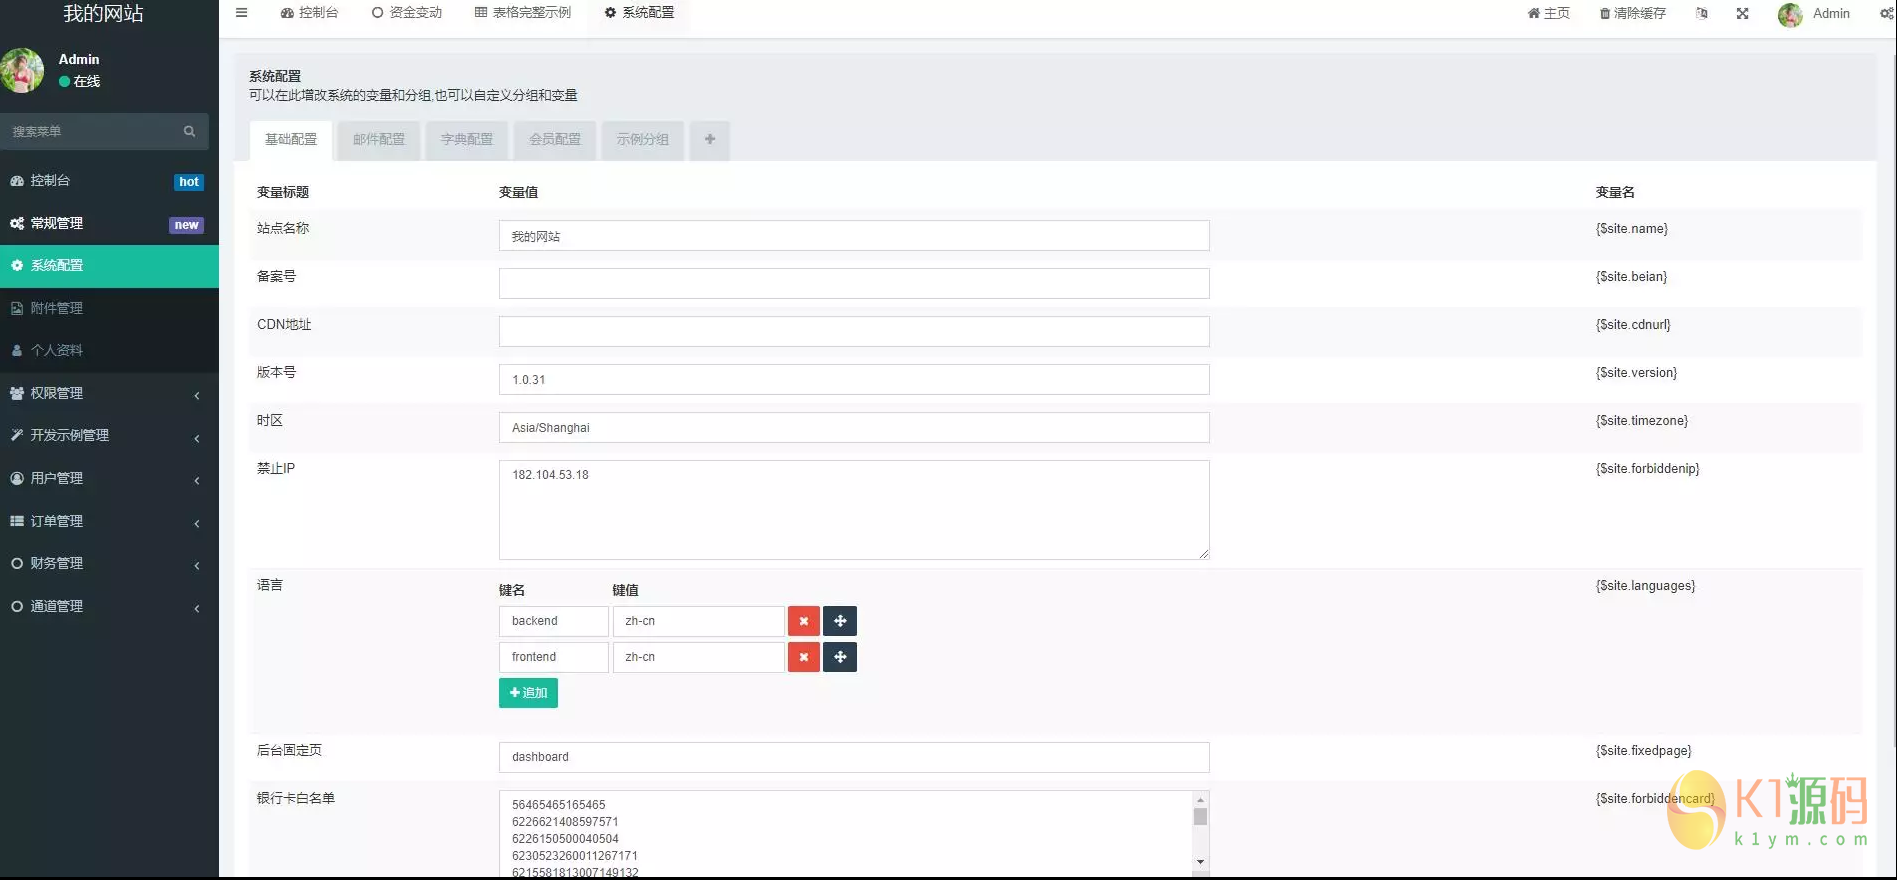Screen dimensions: 1897x880
Task: Switch to the 控制台 top tab
Action: point(309,13)
